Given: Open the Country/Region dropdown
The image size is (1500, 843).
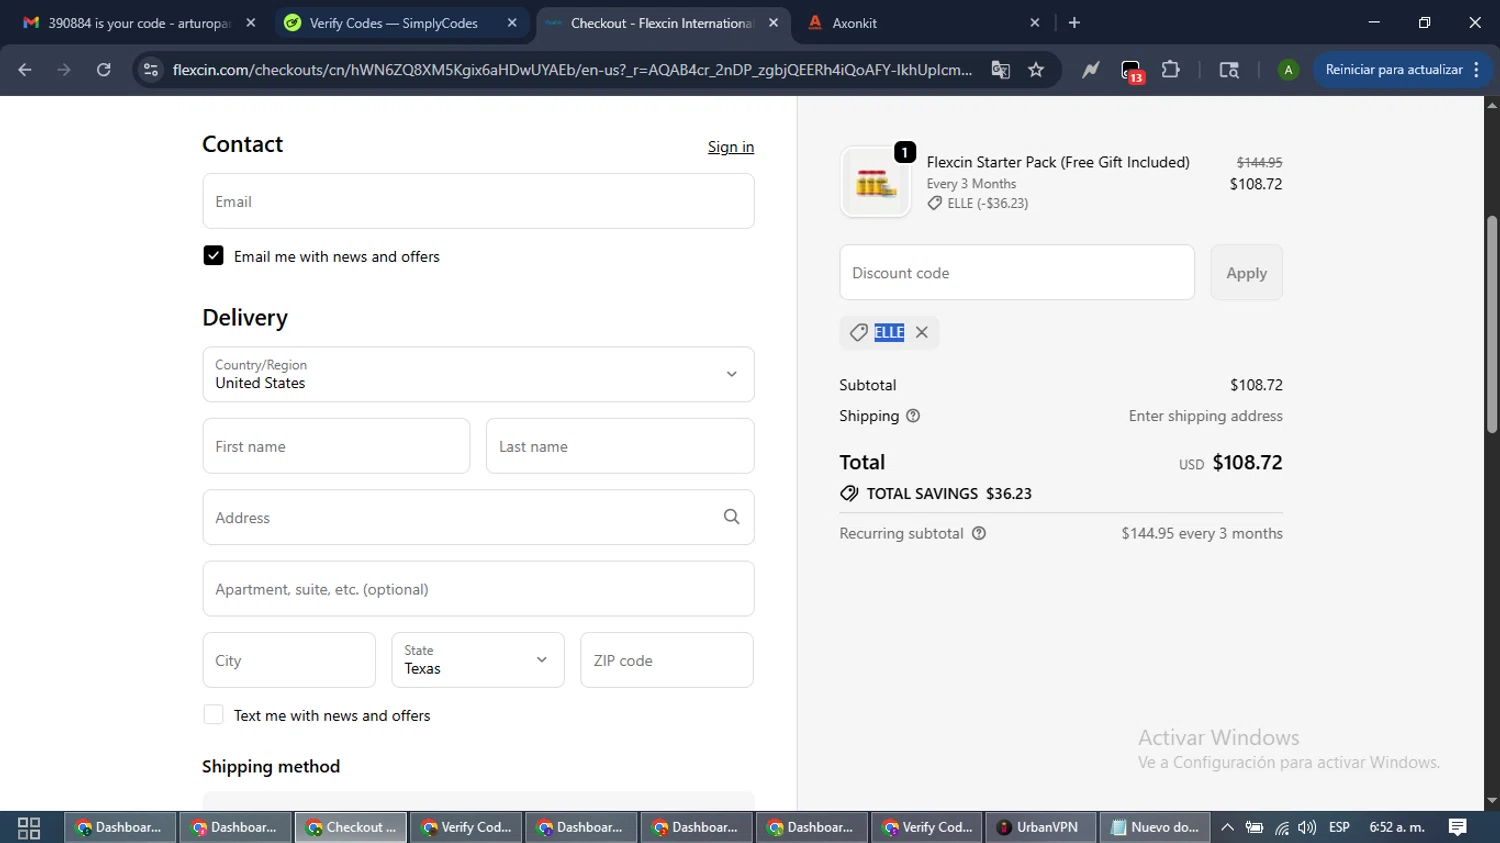Looking at the screenshot, I should pyautogui.click(x=478, y=374).
